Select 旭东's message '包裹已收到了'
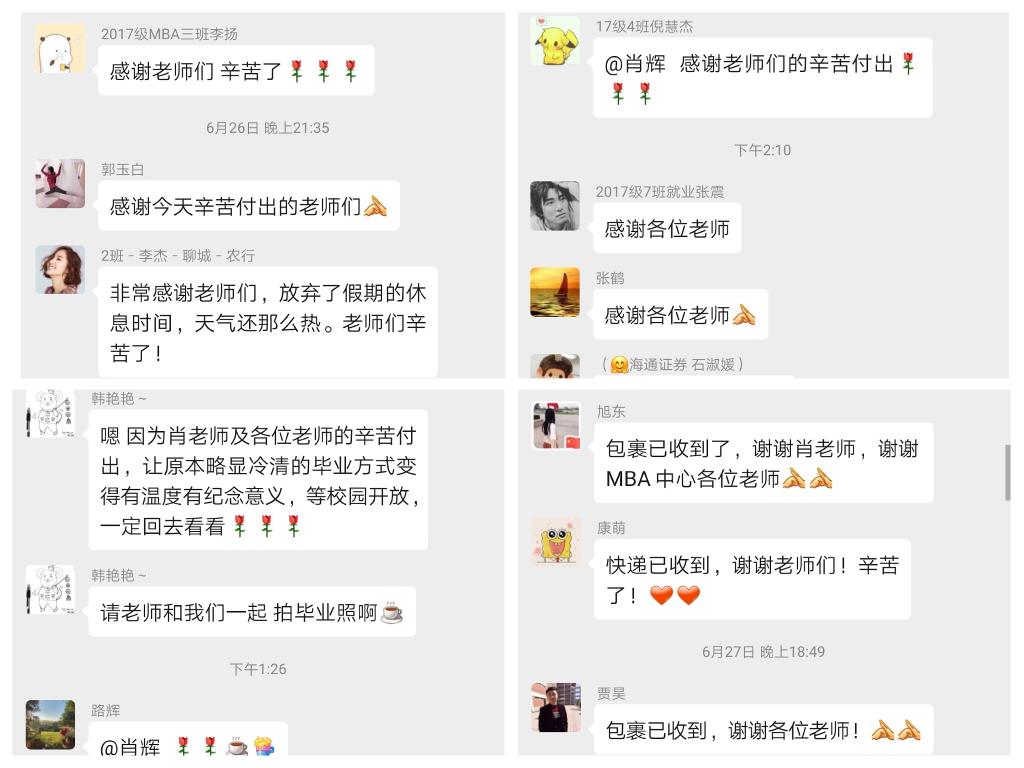 [763, 463]
